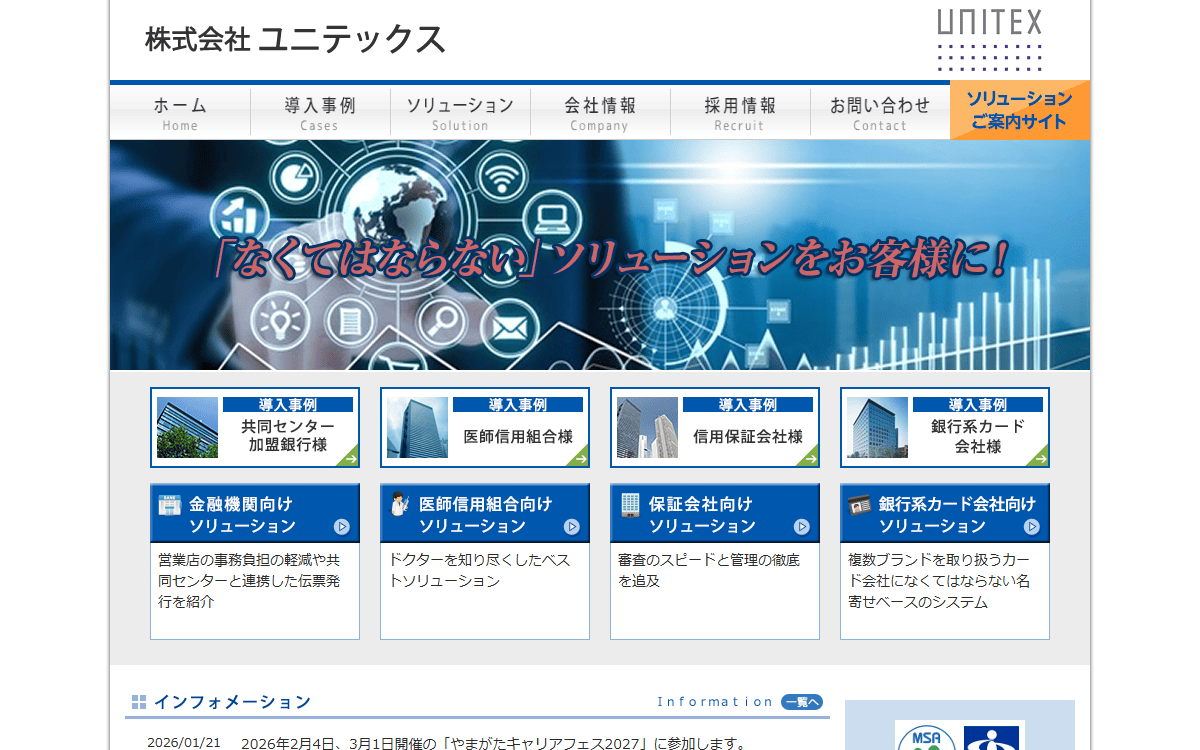
Task: Click text 審査のスピードと管理の徹底を追及
Action: (709, 570)
